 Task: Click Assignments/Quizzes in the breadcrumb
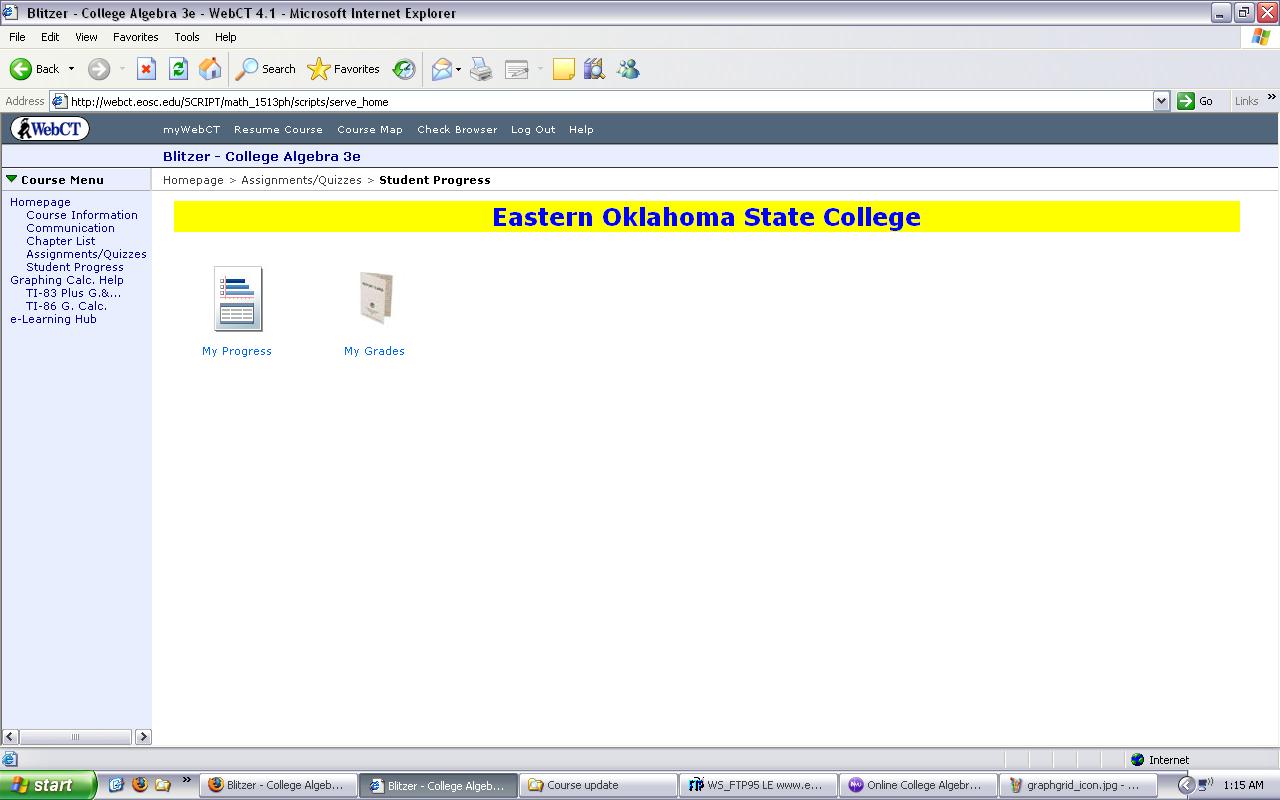pyautogui.click(x=301, y=180)
